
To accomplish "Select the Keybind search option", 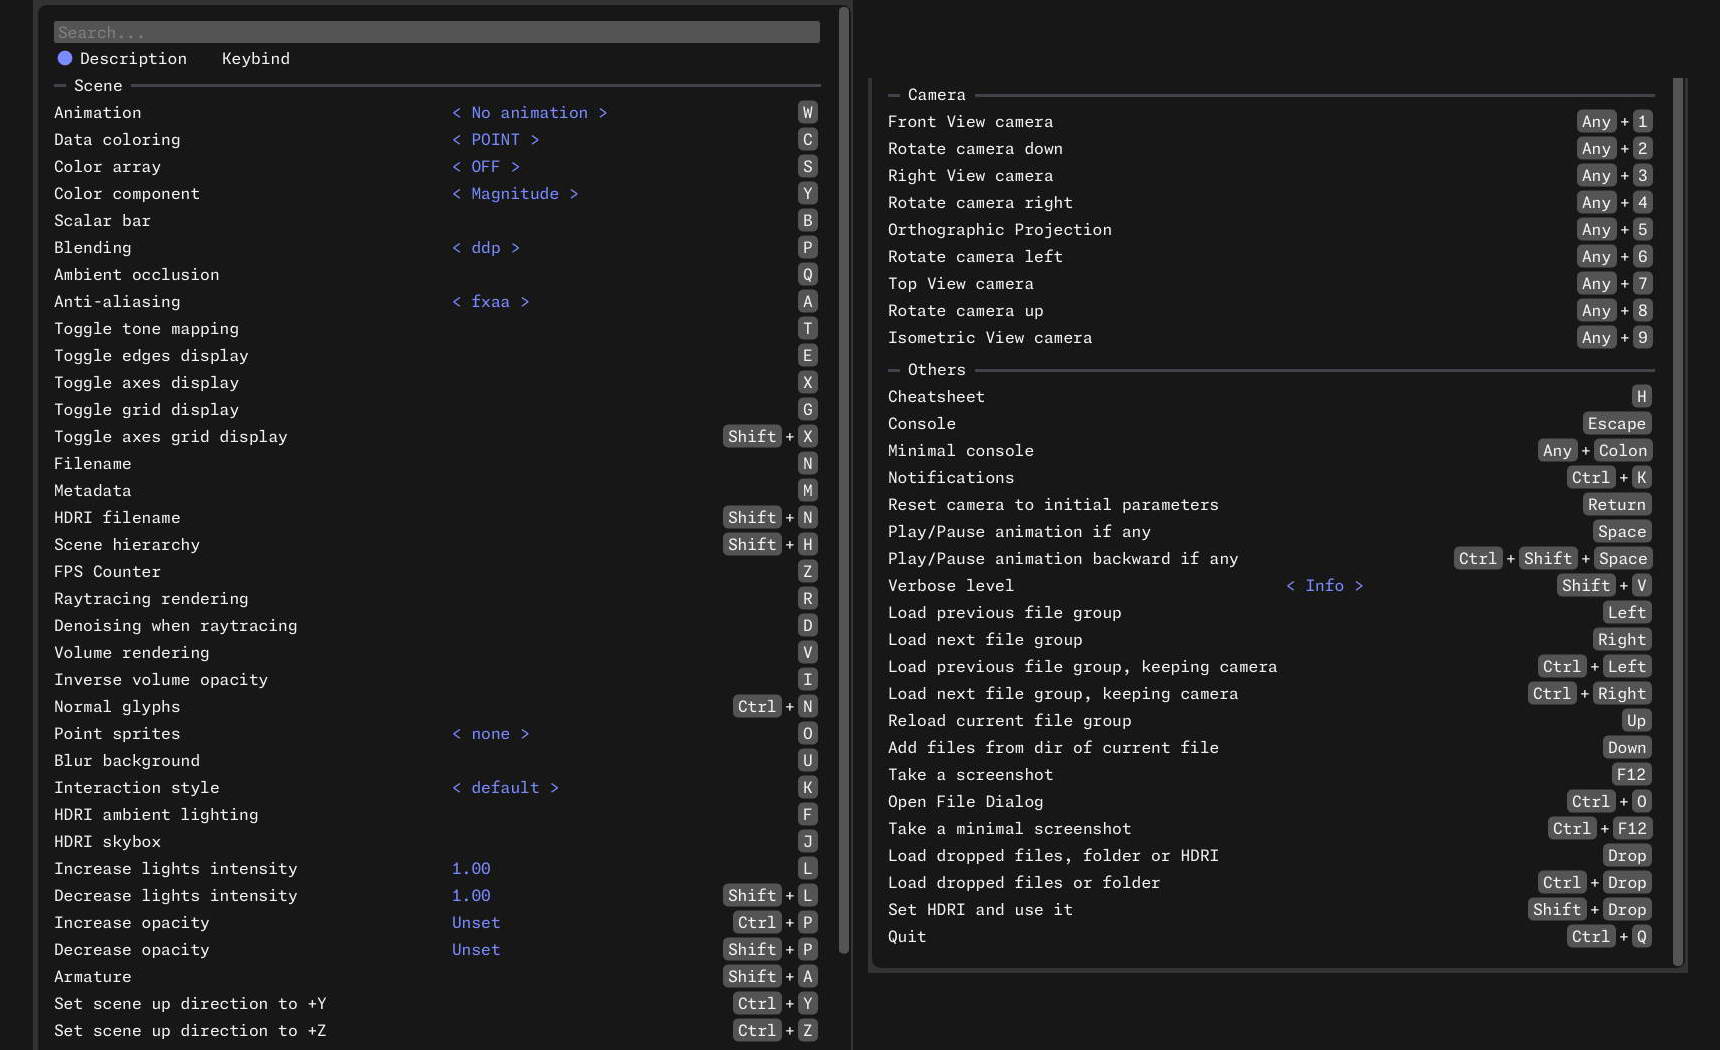I will [x=256, y=58].
